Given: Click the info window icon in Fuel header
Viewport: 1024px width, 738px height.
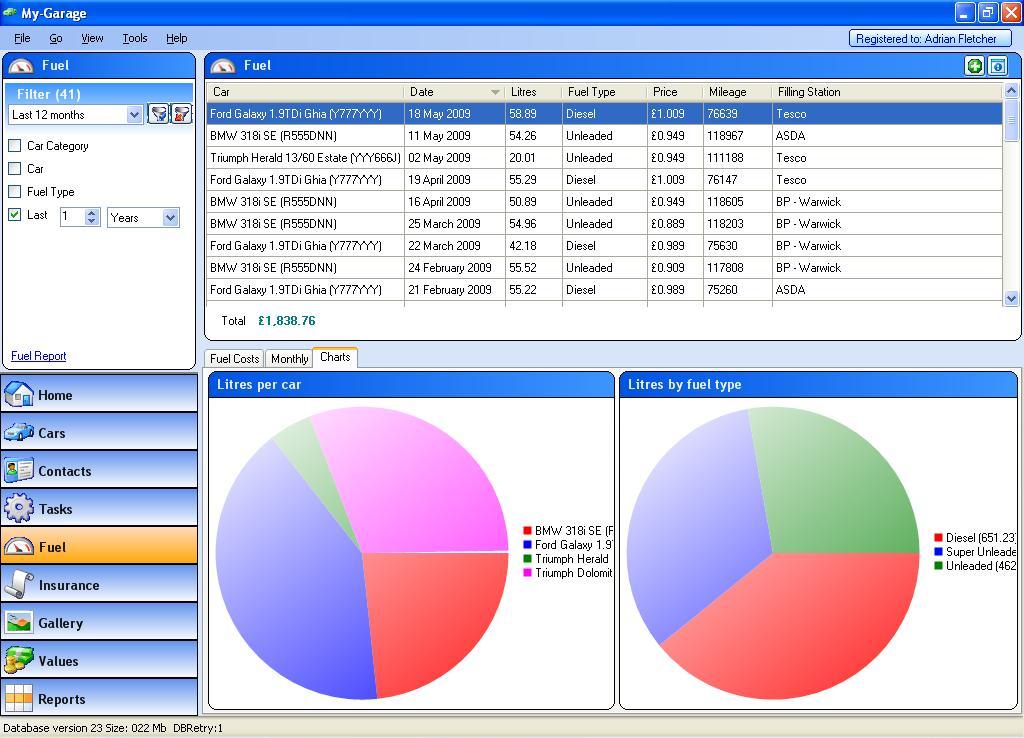Looking at the screenshot, I should pyautogui.click(x=997, y=66).
